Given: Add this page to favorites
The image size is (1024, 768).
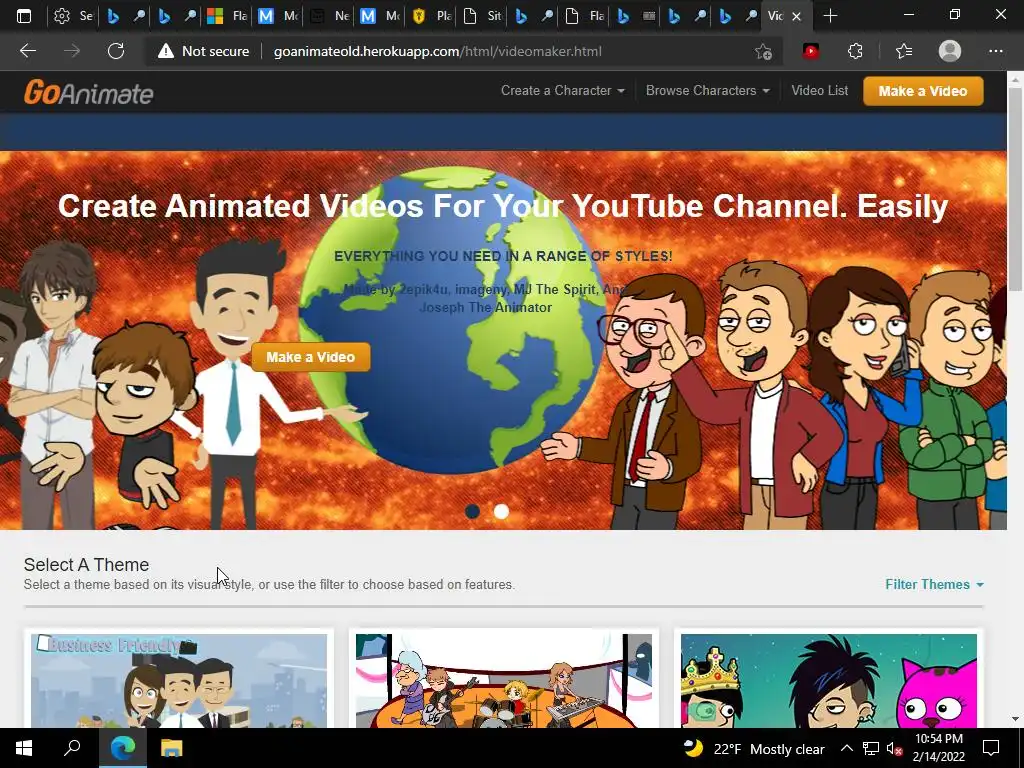Looking at the screenshot, I should [x=763, y=52].
